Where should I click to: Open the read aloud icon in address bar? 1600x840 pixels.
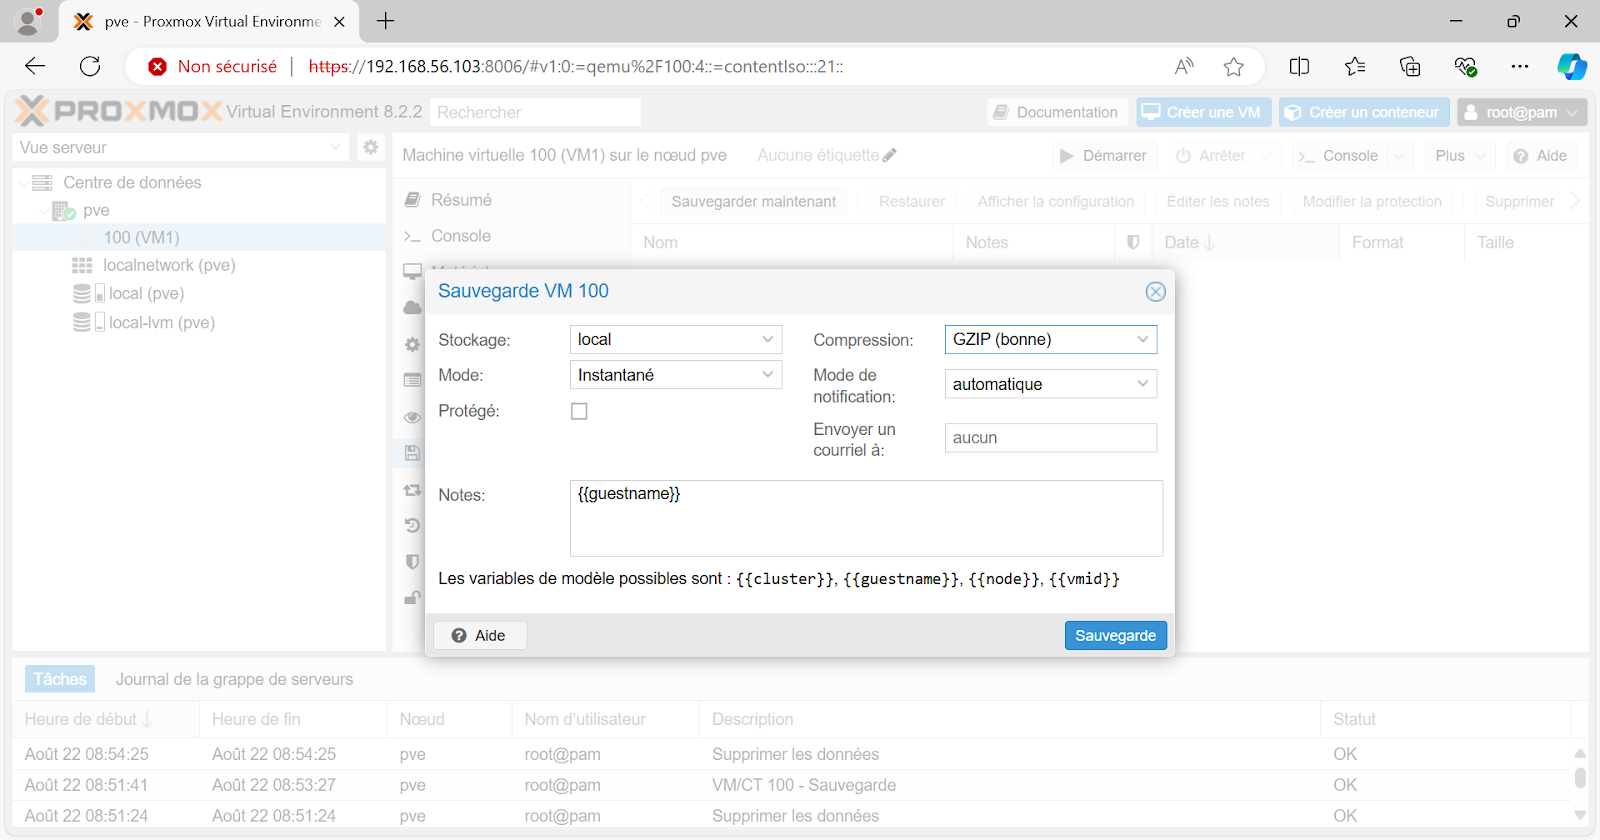coord(1184,66)
